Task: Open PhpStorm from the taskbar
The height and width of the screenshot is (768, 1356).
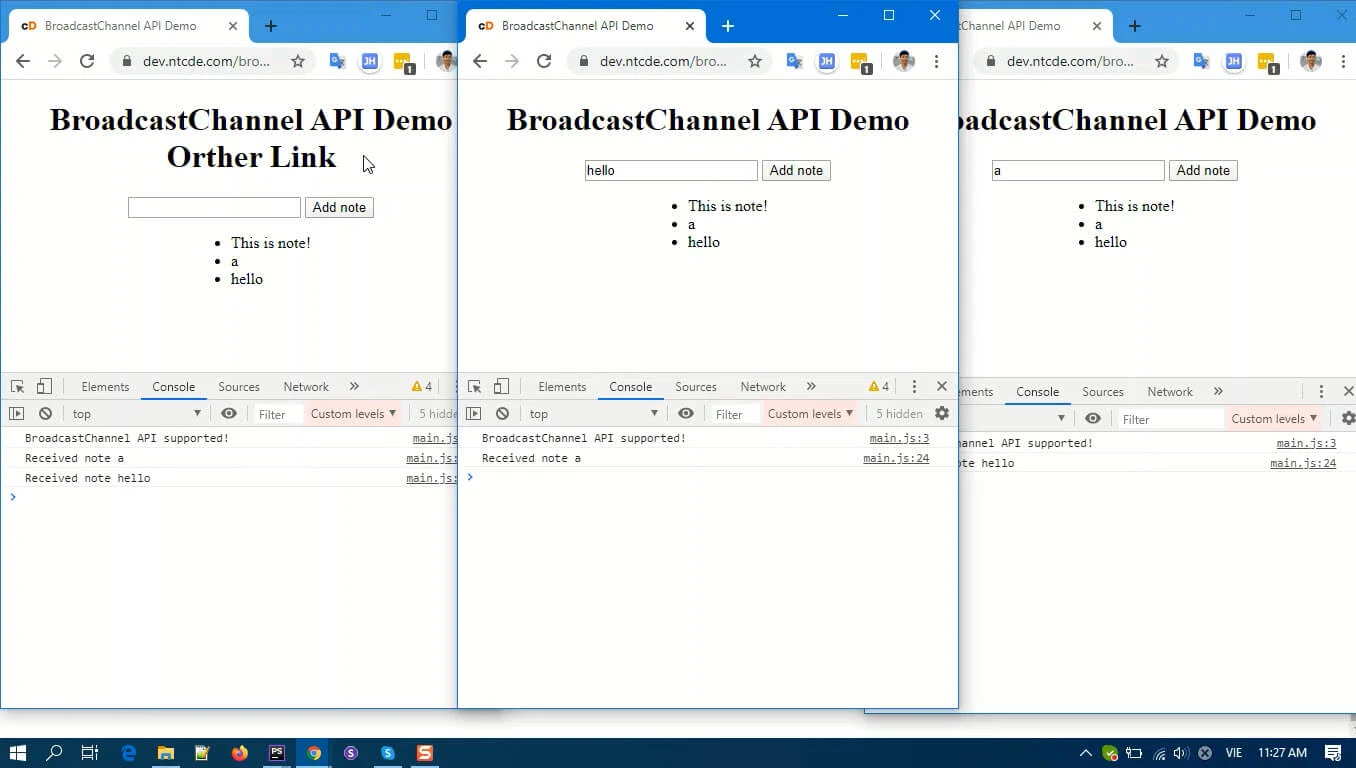Action: coord(277,753)
